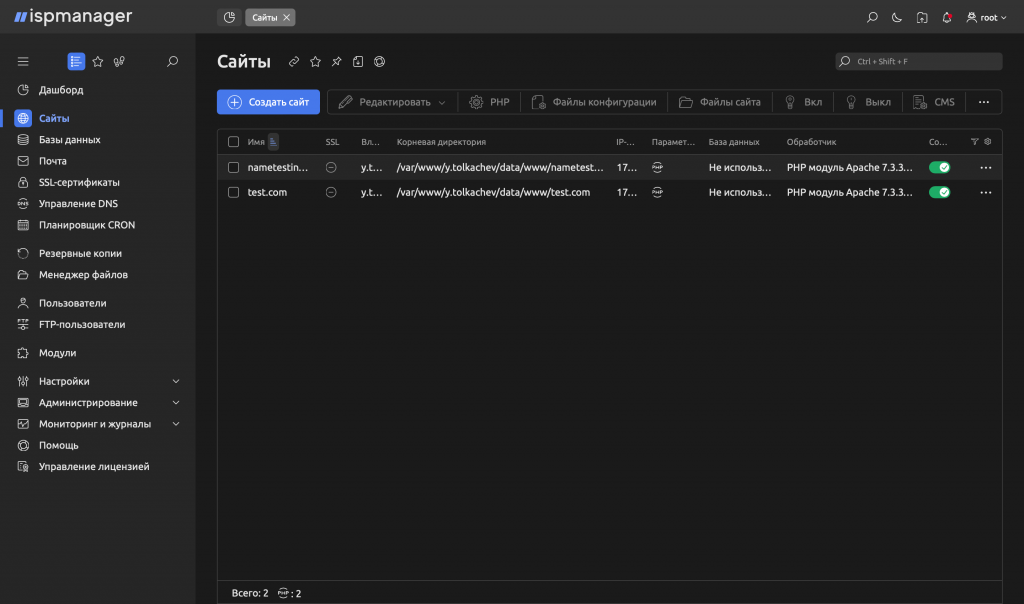Click the Файлы сайта button
1024x604 pixels.
720,102
